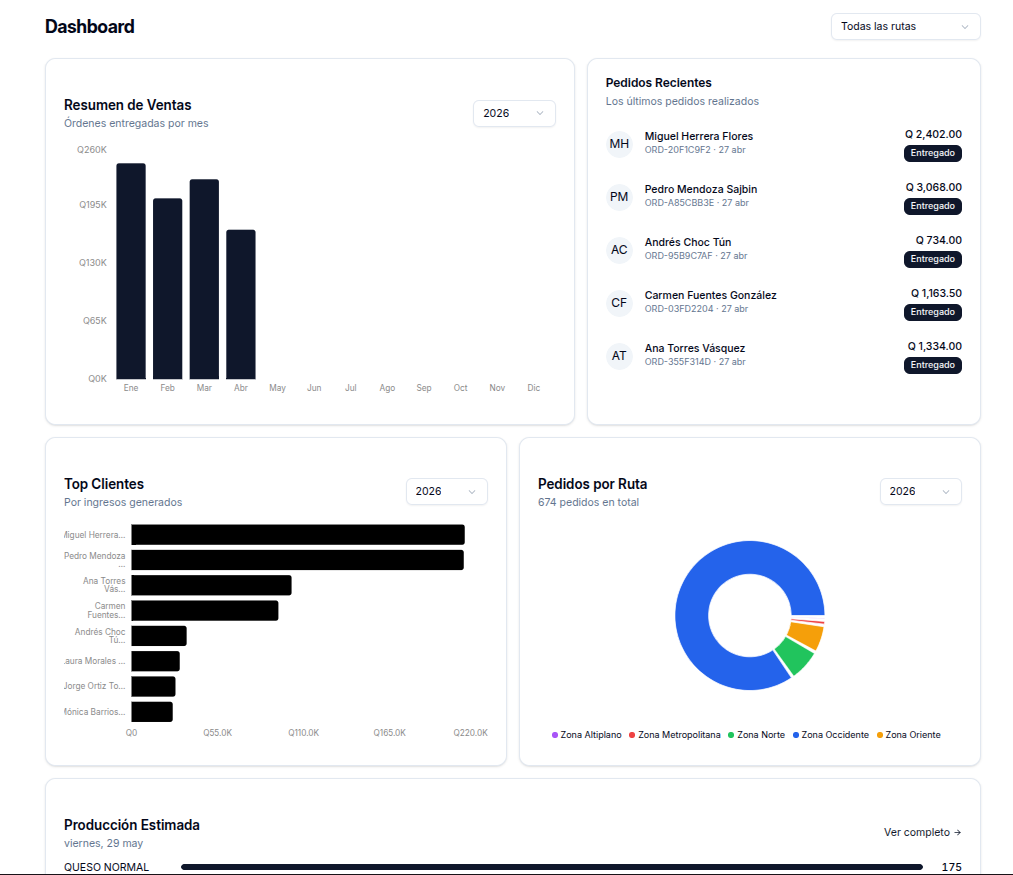
Task: Click the CF avatar for Carmen Fuentes
Action: point(619,302)
